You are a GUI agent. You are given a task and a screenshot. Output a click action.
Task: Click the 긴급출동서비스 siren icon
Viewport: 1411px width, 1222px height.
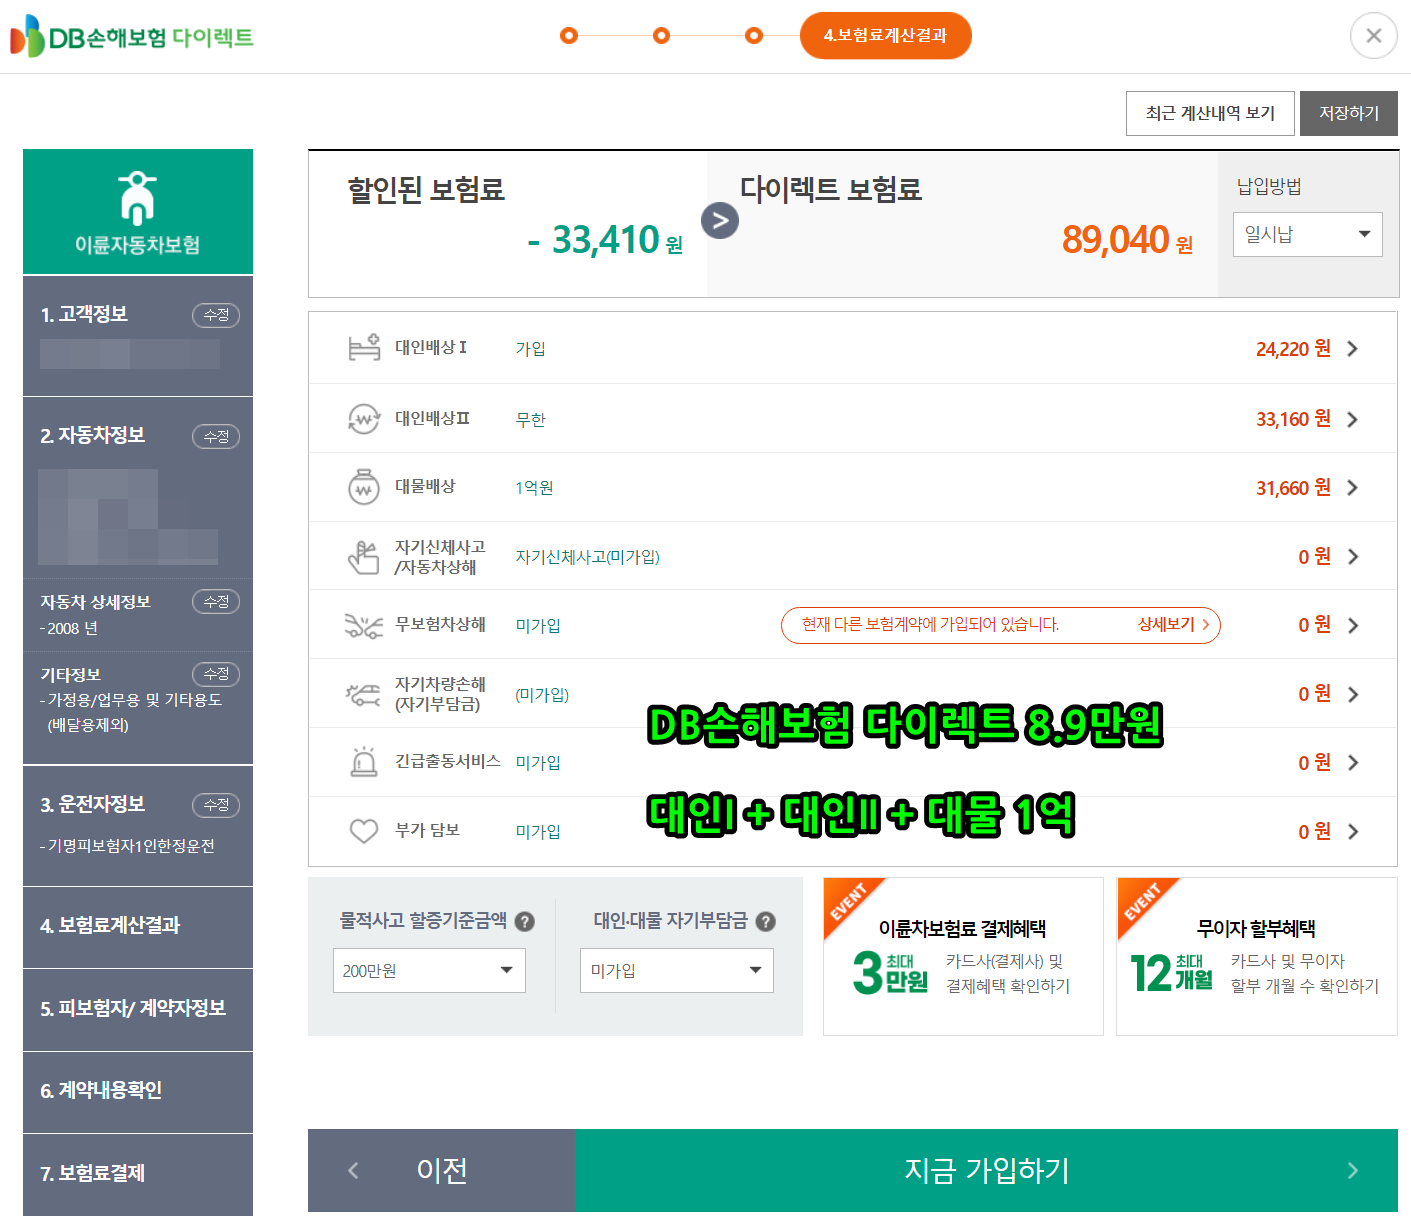click(364, 762)
